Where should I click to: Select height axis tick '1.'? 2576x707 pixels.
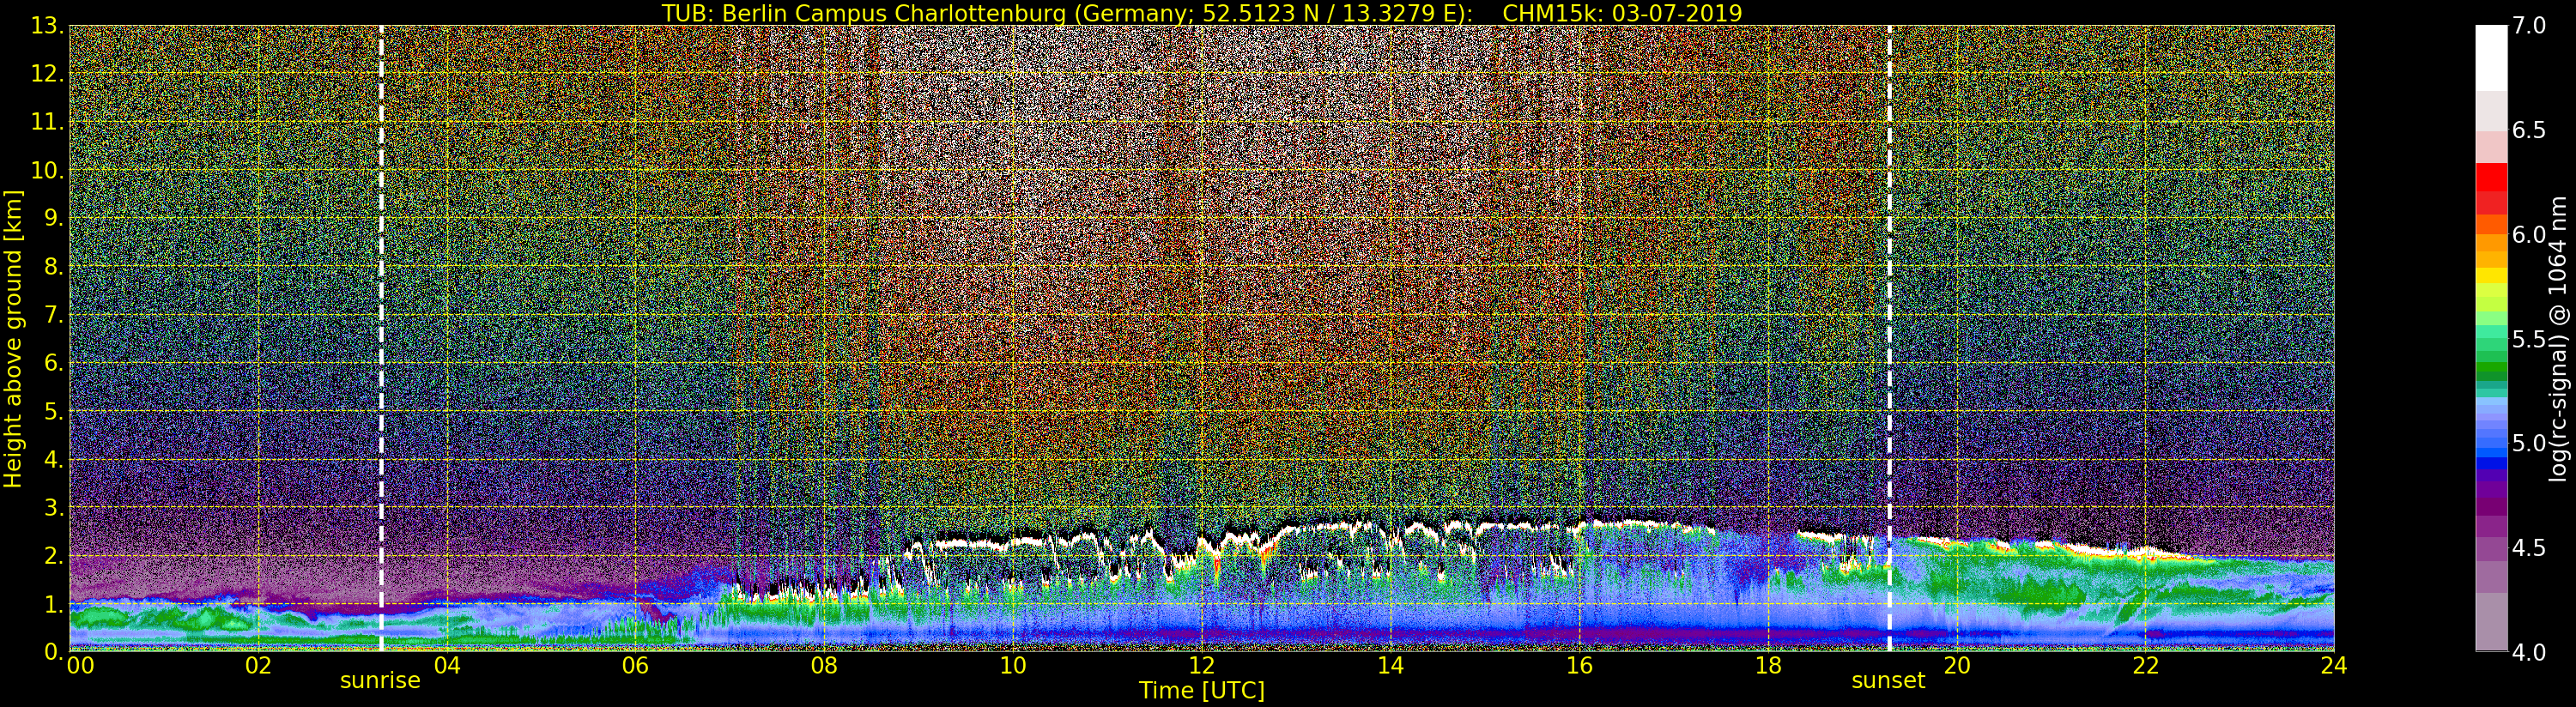point(54,603)
